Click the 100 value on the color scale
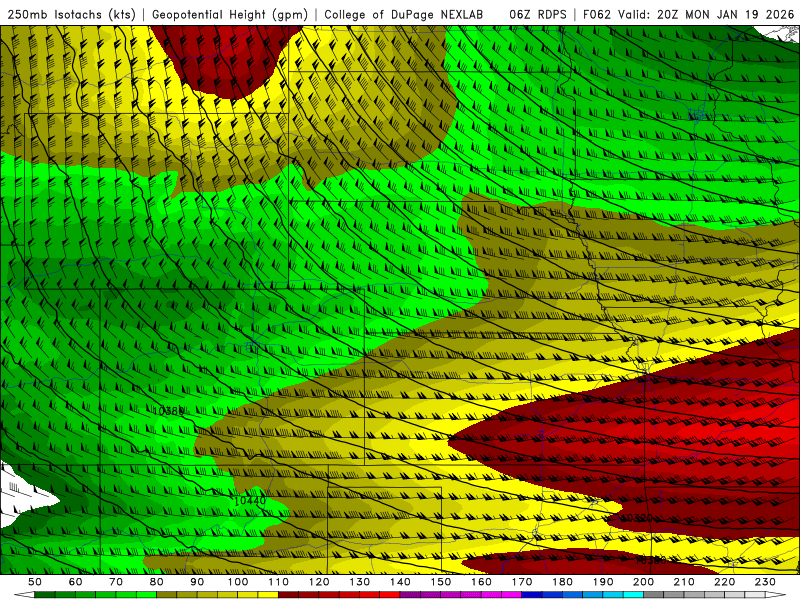This screenshot has width=800, height=600. [x=238, y=582]
